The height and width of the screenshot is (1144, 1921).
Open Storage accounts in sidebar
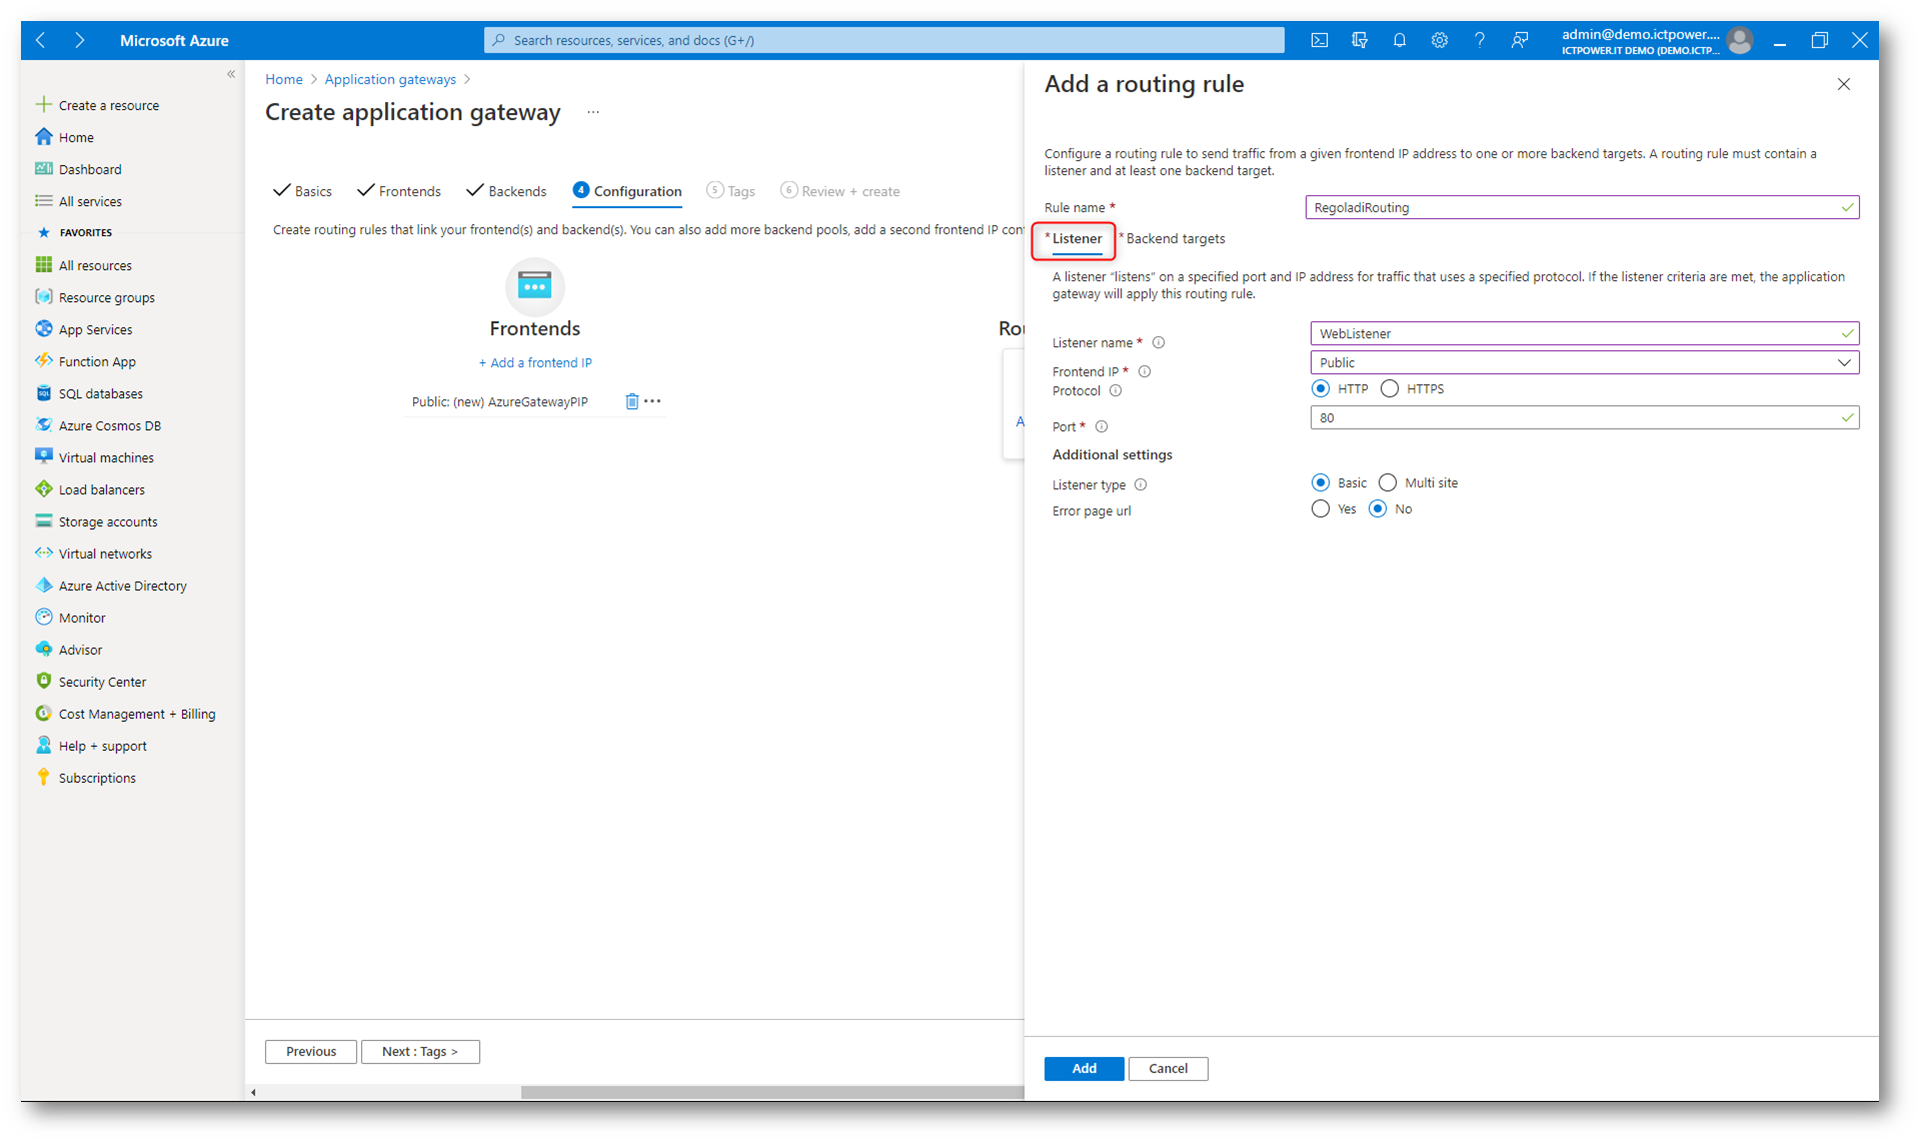pyautogui.click(x=107, y=521)
